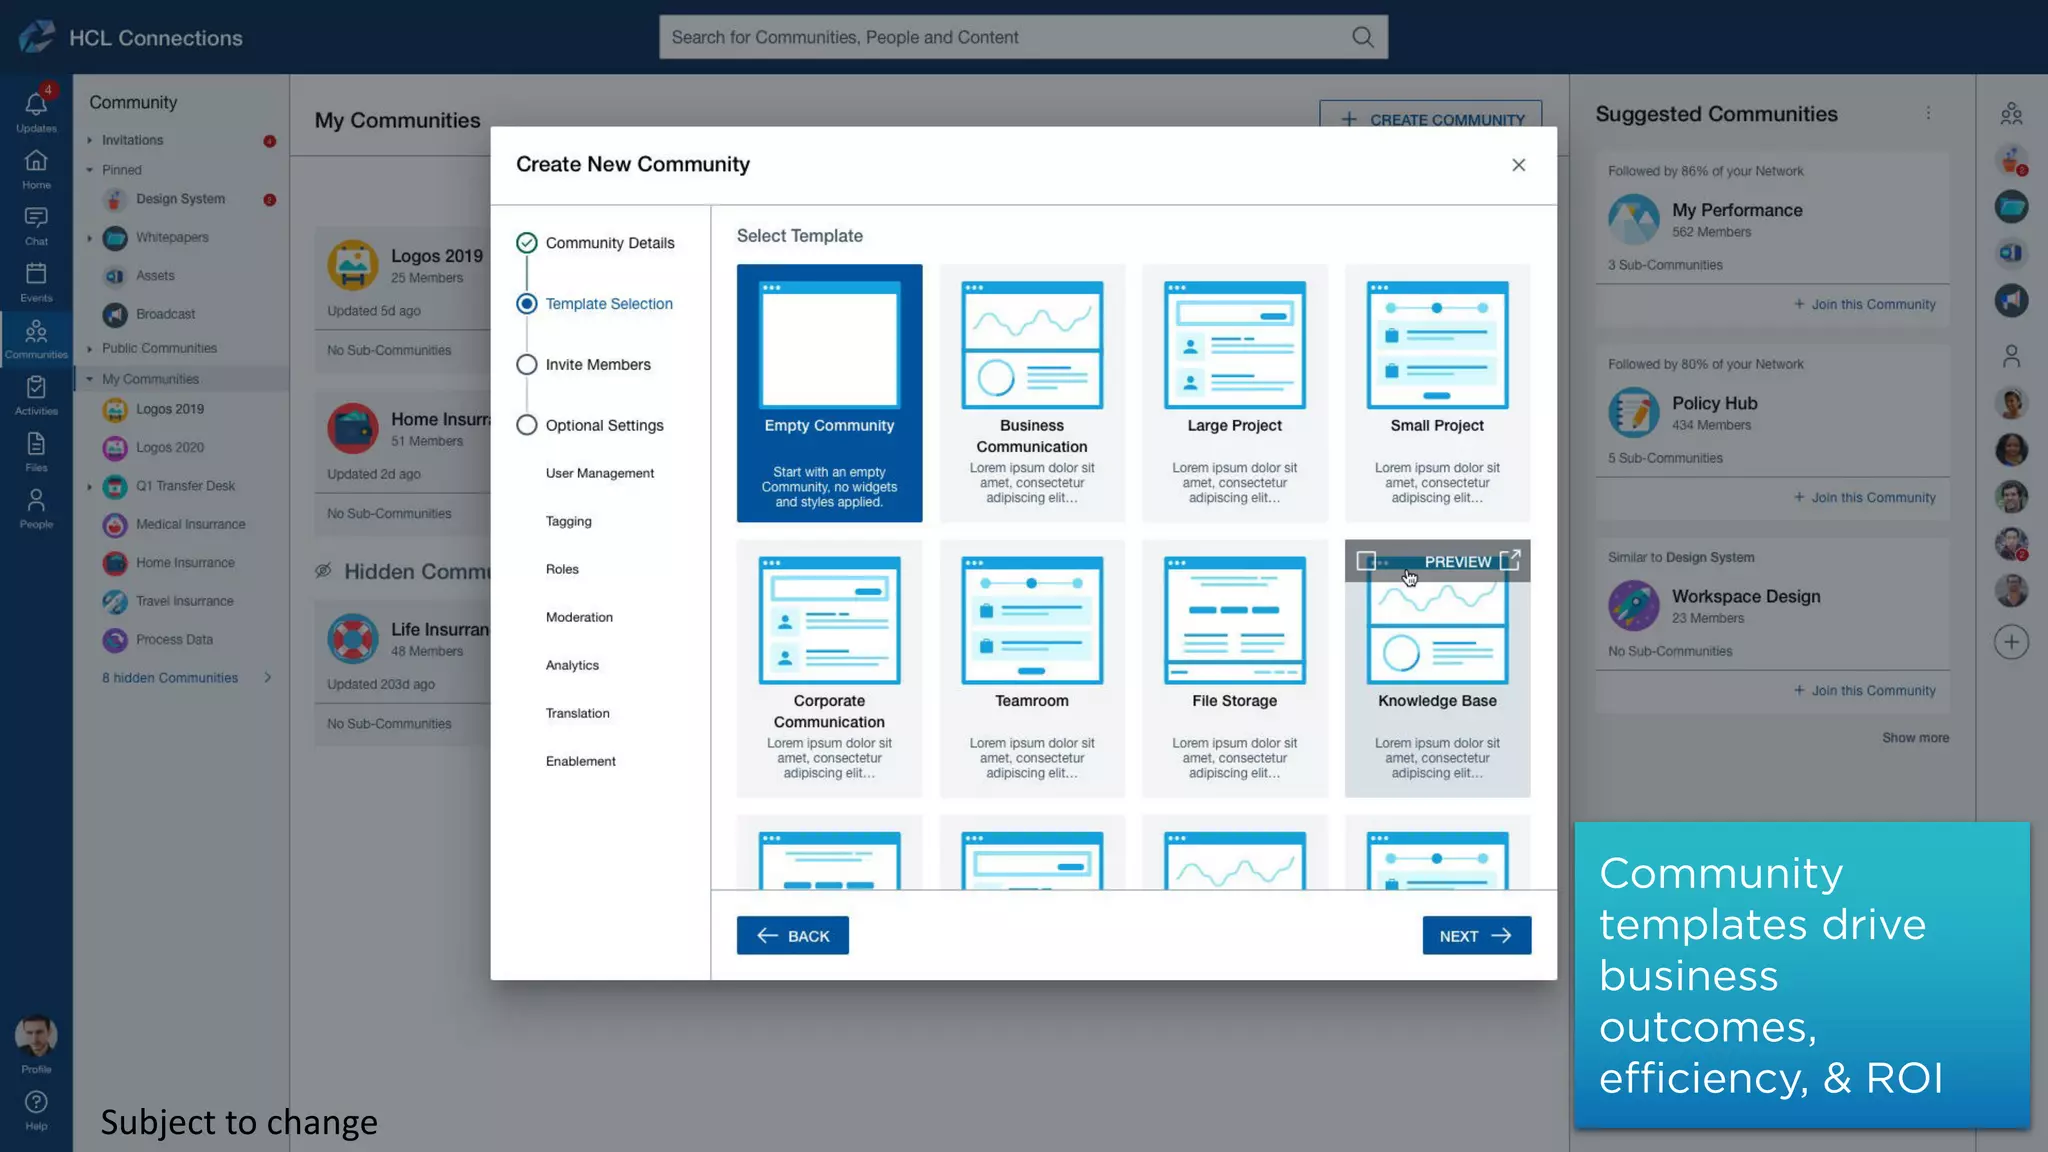
Task: Click the single person icon in right rail
Action: pyautogui.click(x=2011, y=356)
